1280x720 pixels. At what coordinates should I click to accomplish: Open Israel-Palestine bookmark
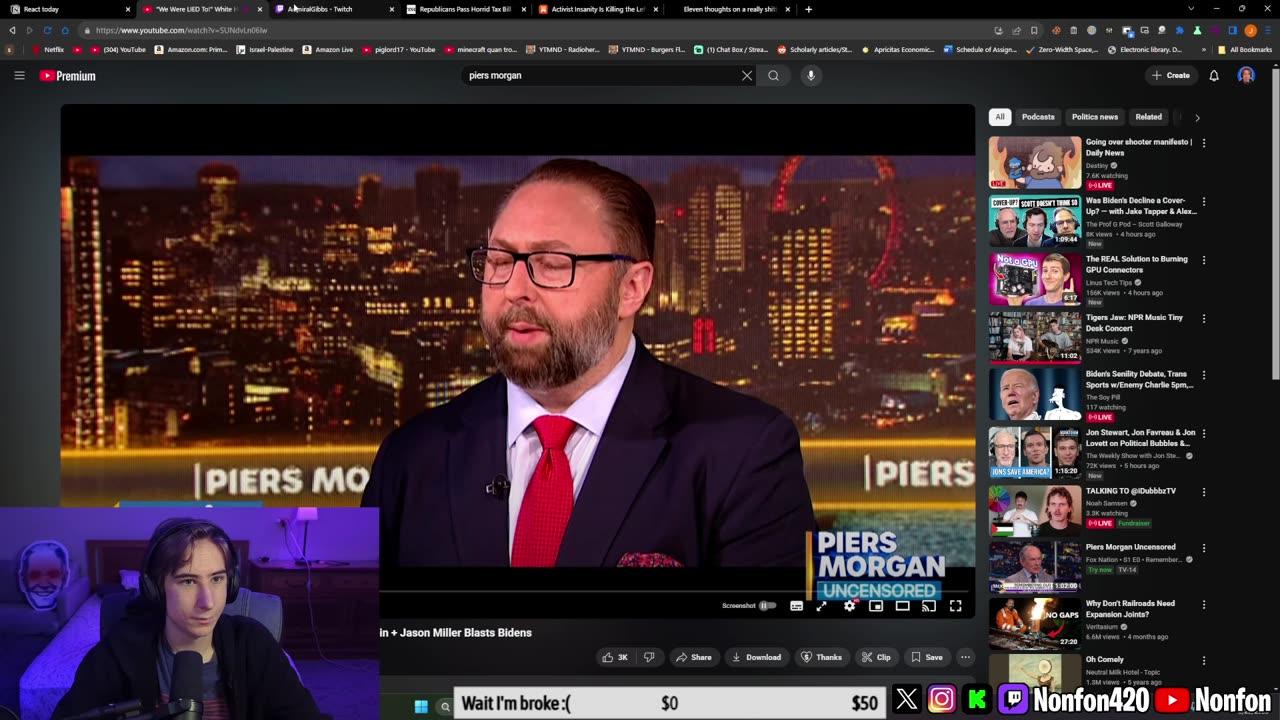[x=265, y=49]
